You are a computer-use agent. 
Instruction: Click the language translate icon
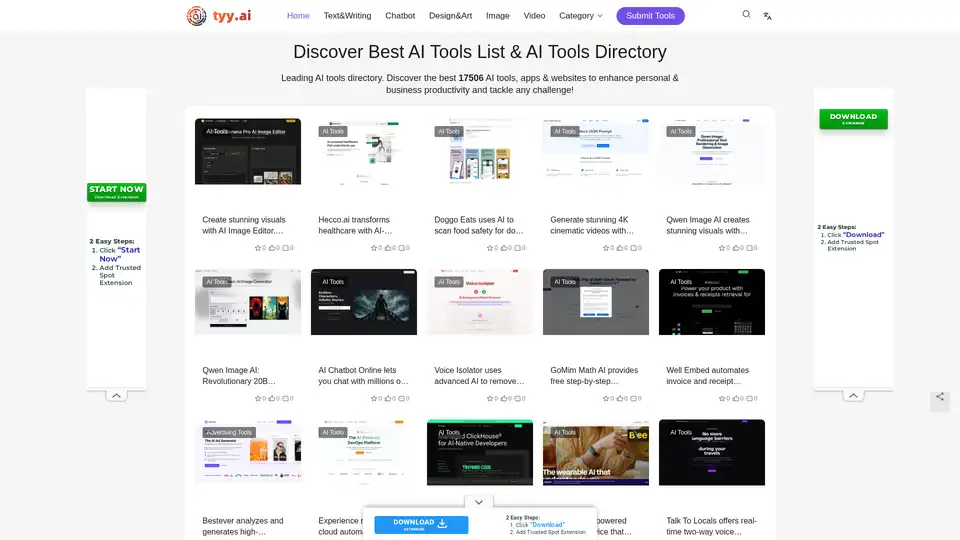click(x=767, y=16)
